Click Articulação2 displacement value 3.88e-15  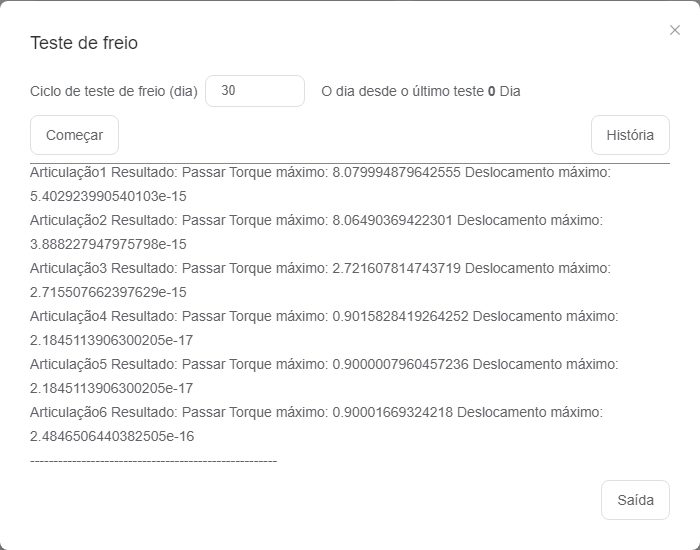coord(108,244)
